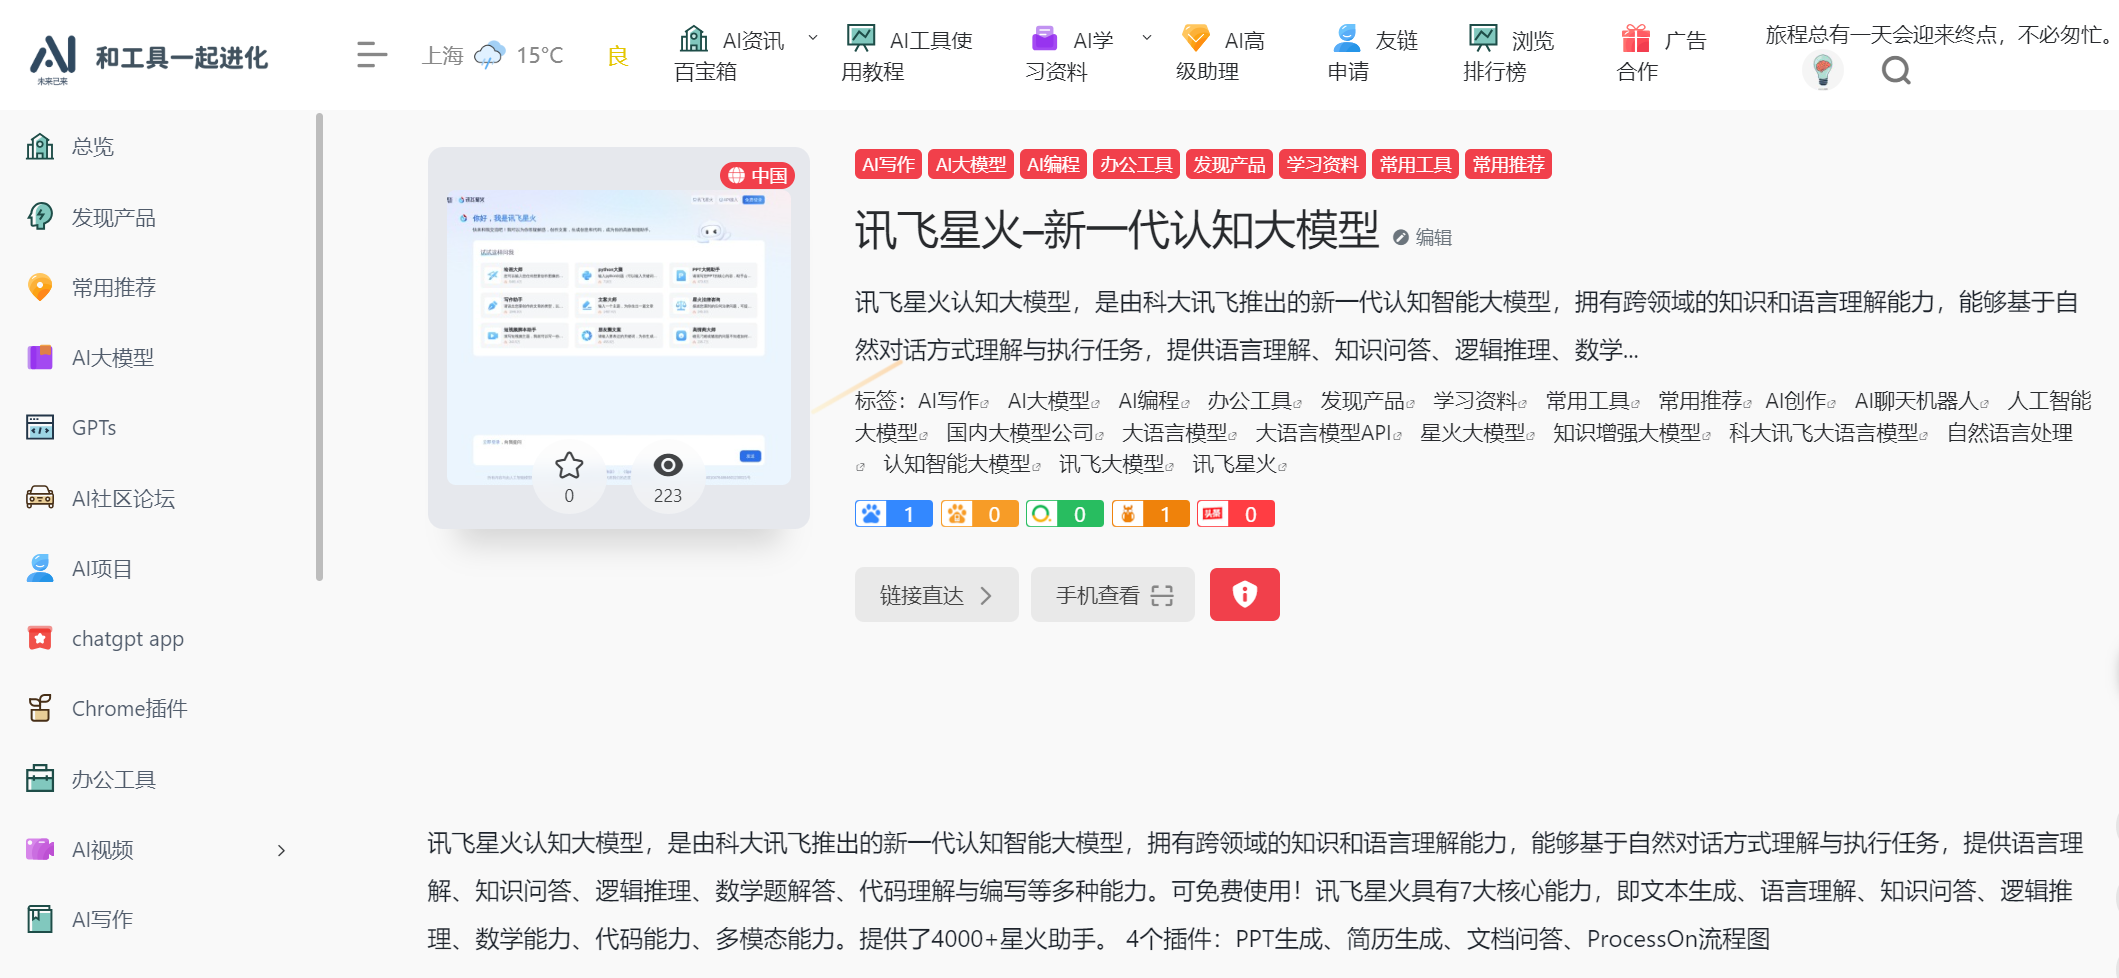Image resolution: width=2119 pixels, height=978 pixels.
Task: Click the red 常用工具 category tag
Action: point(1415,164)
